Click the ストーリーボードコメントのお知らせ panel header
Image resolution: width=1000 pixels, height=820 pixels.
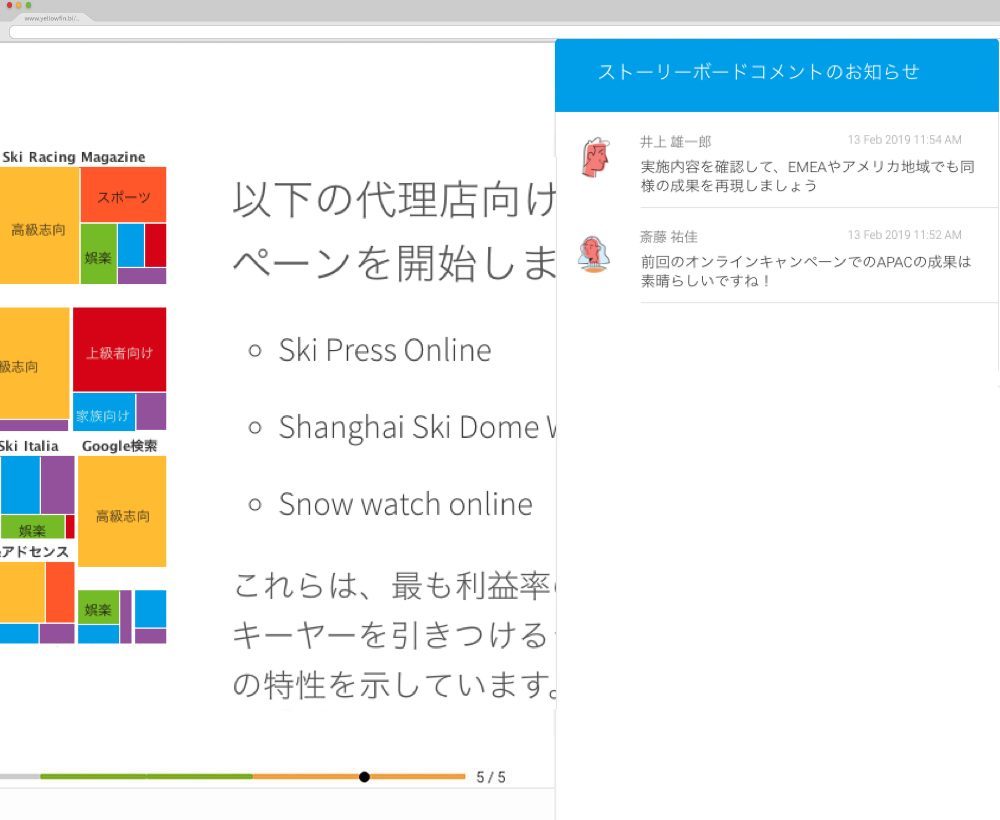758,72
